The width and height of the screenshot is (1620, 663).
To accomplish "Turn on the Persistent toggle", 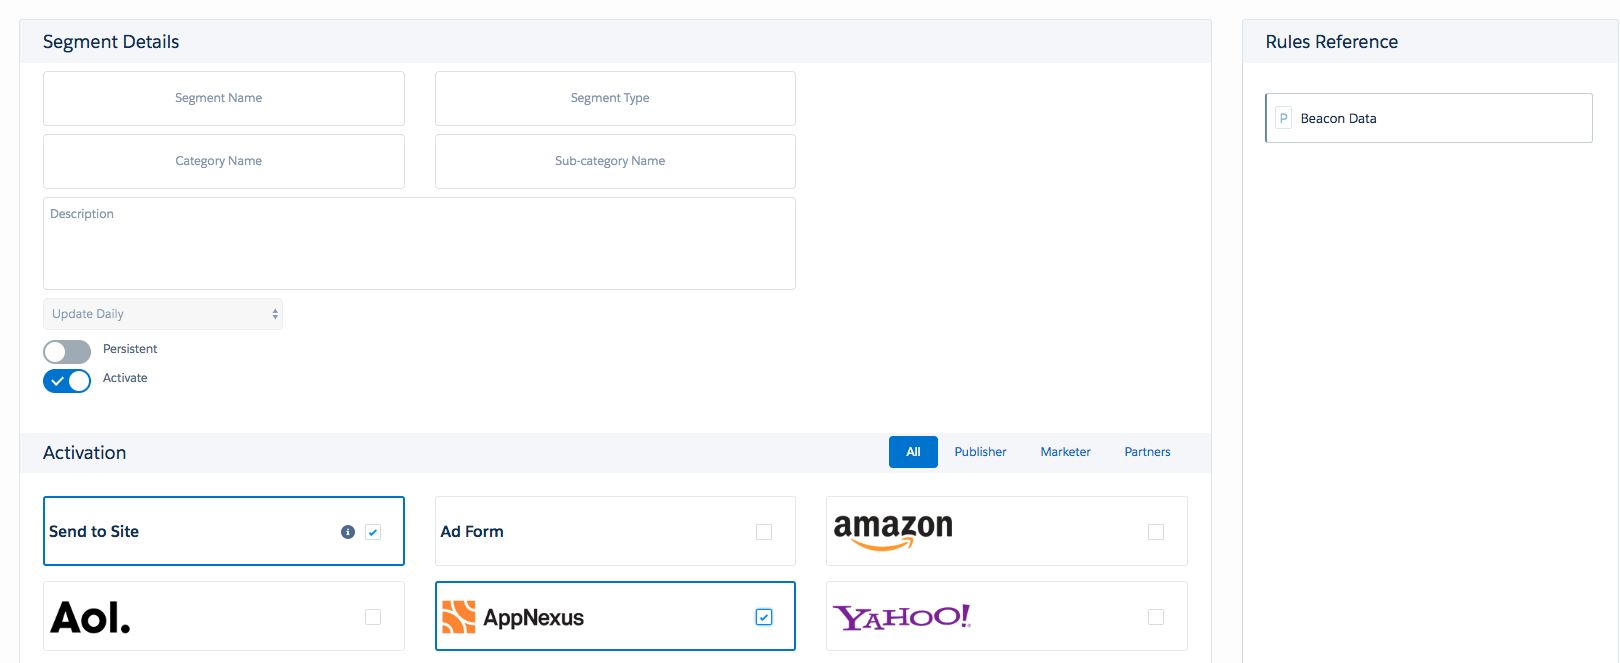I will 67,352.
